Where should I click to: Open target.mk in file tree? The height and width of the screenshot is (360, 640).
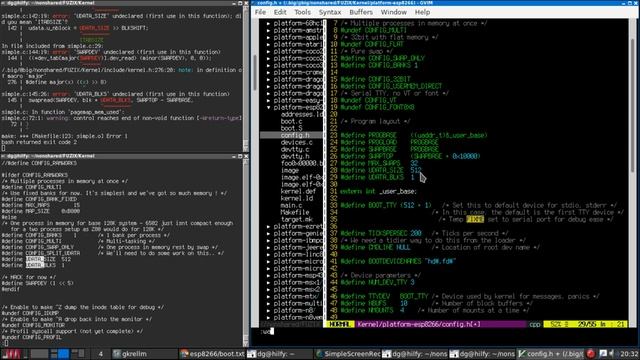297,219
